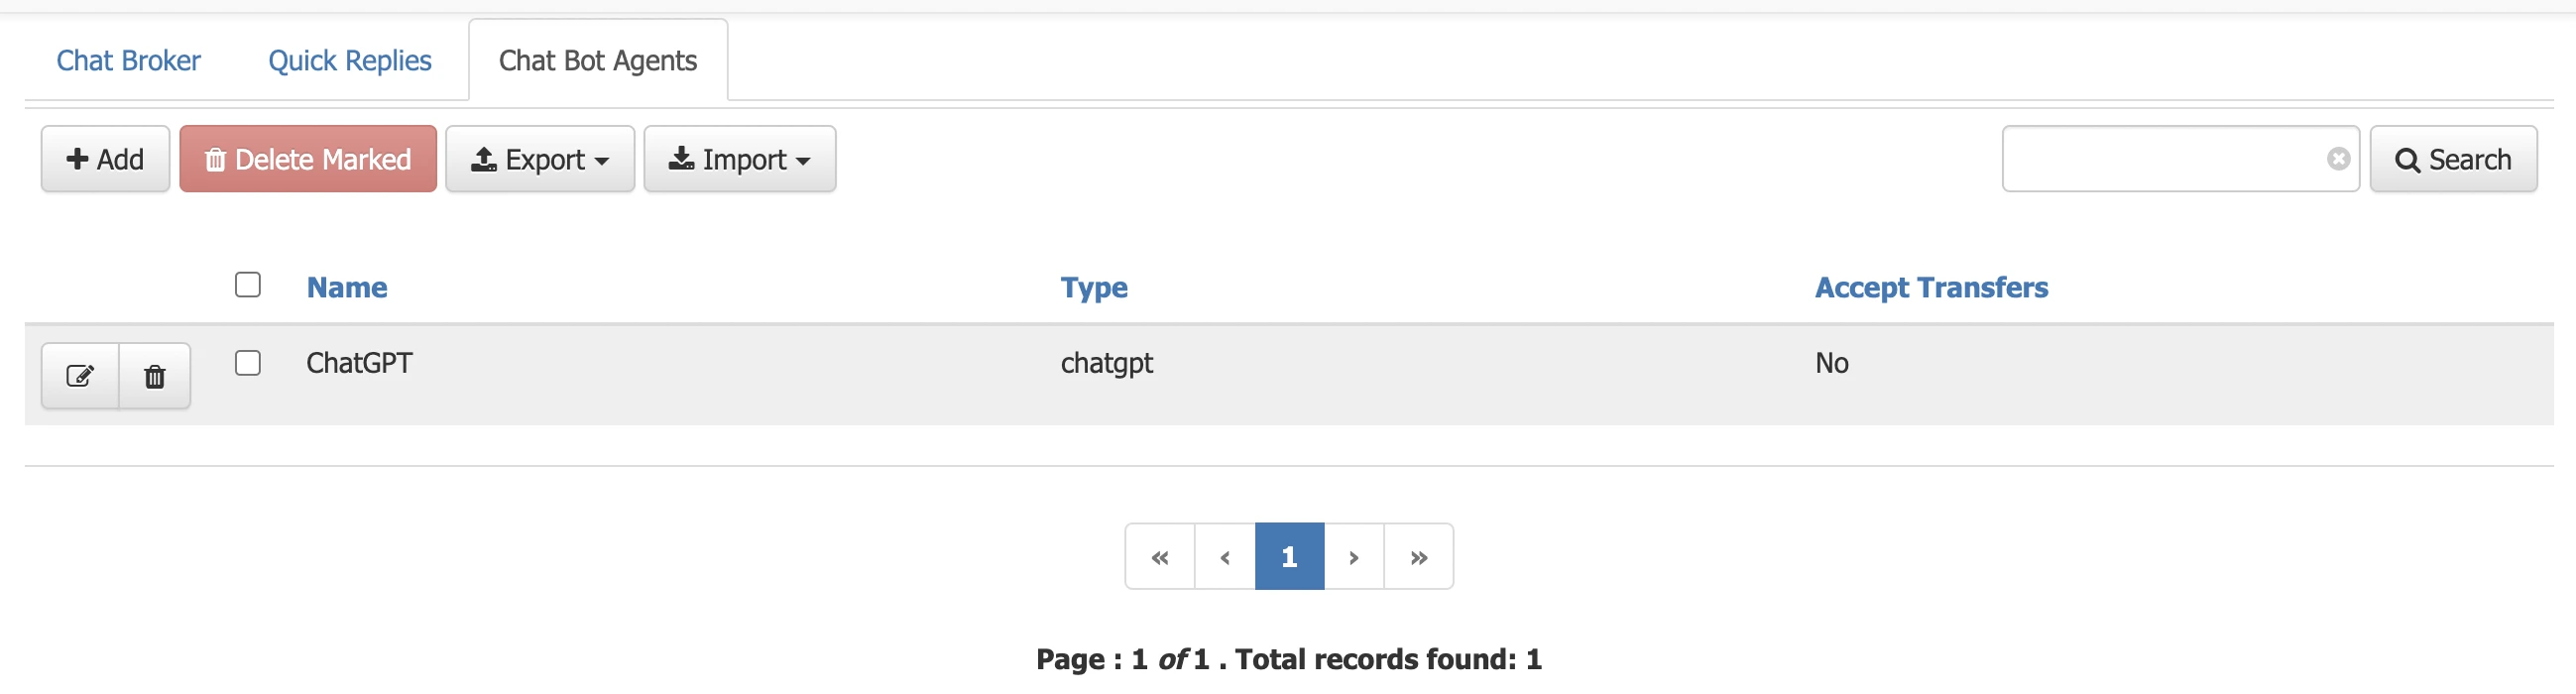Click the trash icon on Delete Marked button
This screenshot has width=2576, height=694.
coord(215,158)
